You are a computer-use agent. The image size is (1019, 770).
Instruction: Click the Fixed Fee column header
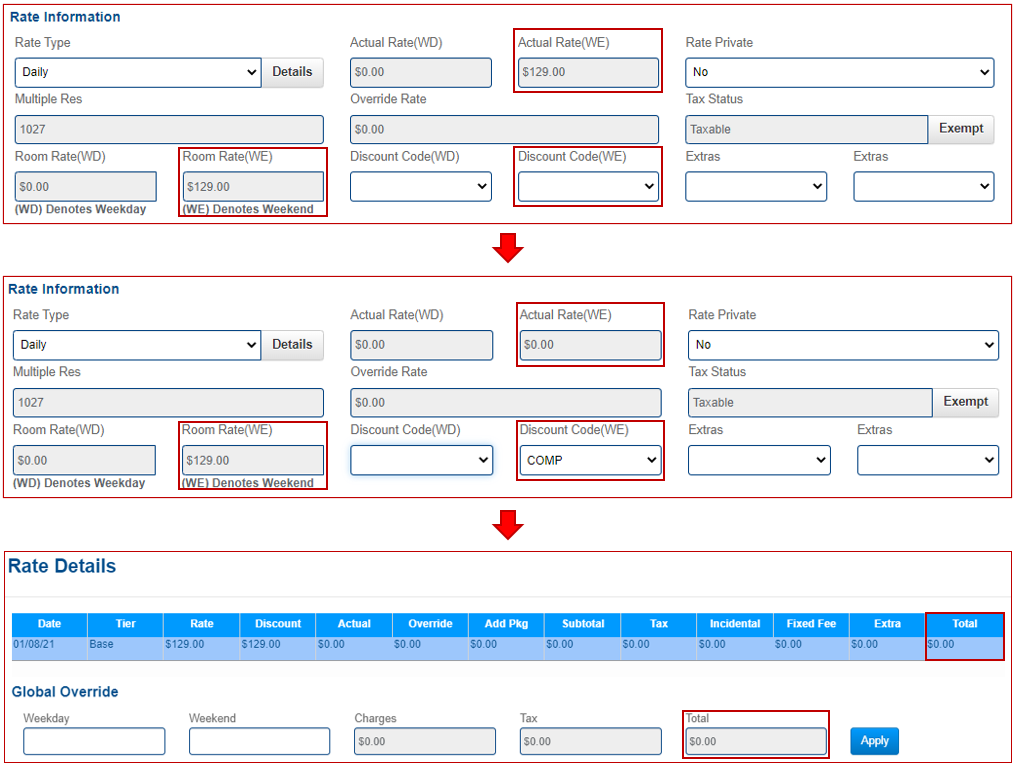pyautogui.click(x=811, y=624)
